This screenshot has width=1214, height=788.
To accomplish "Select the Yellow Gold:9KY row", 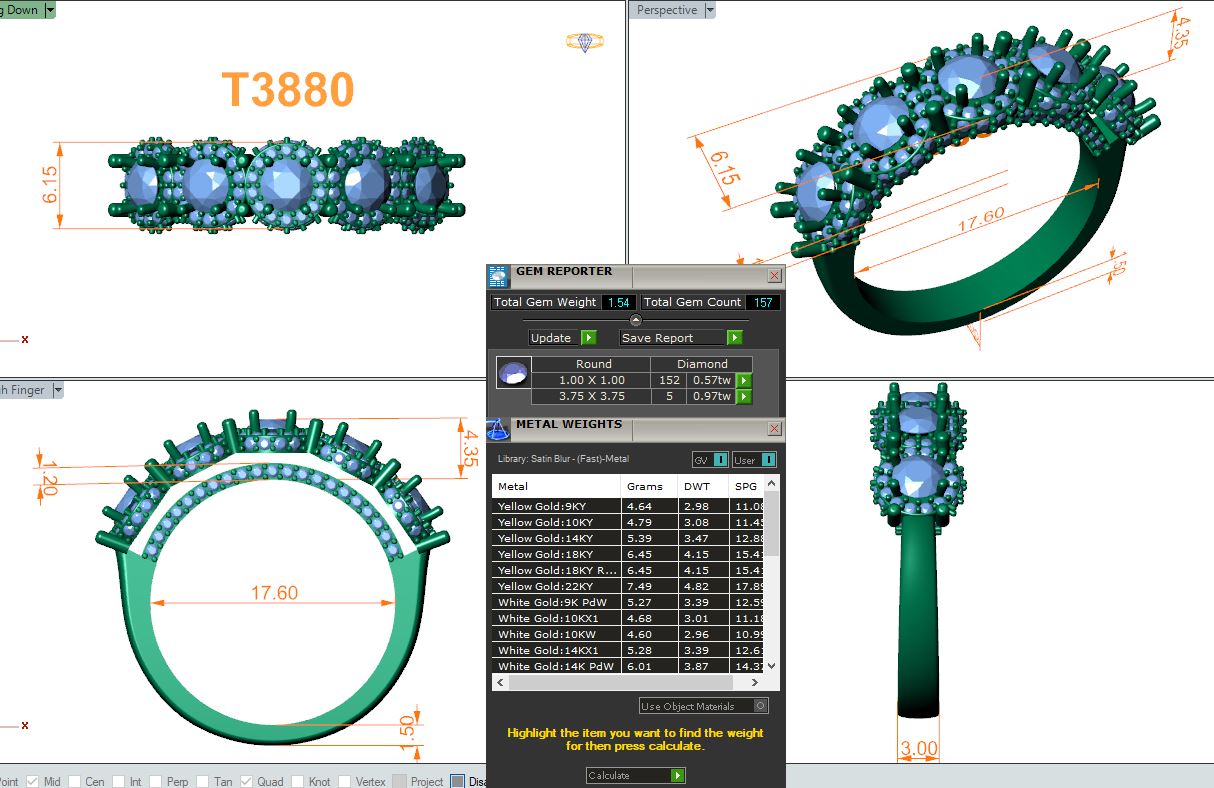I will click(x=628, y=506).
